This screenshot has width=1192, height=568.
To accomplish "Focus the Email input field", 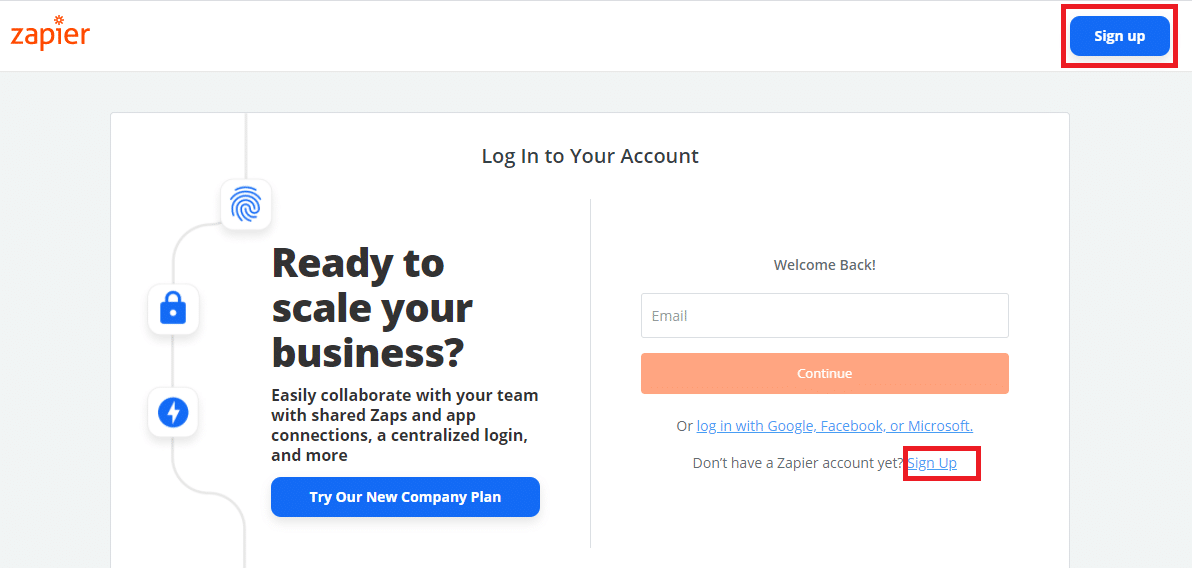I will point(824,316).
